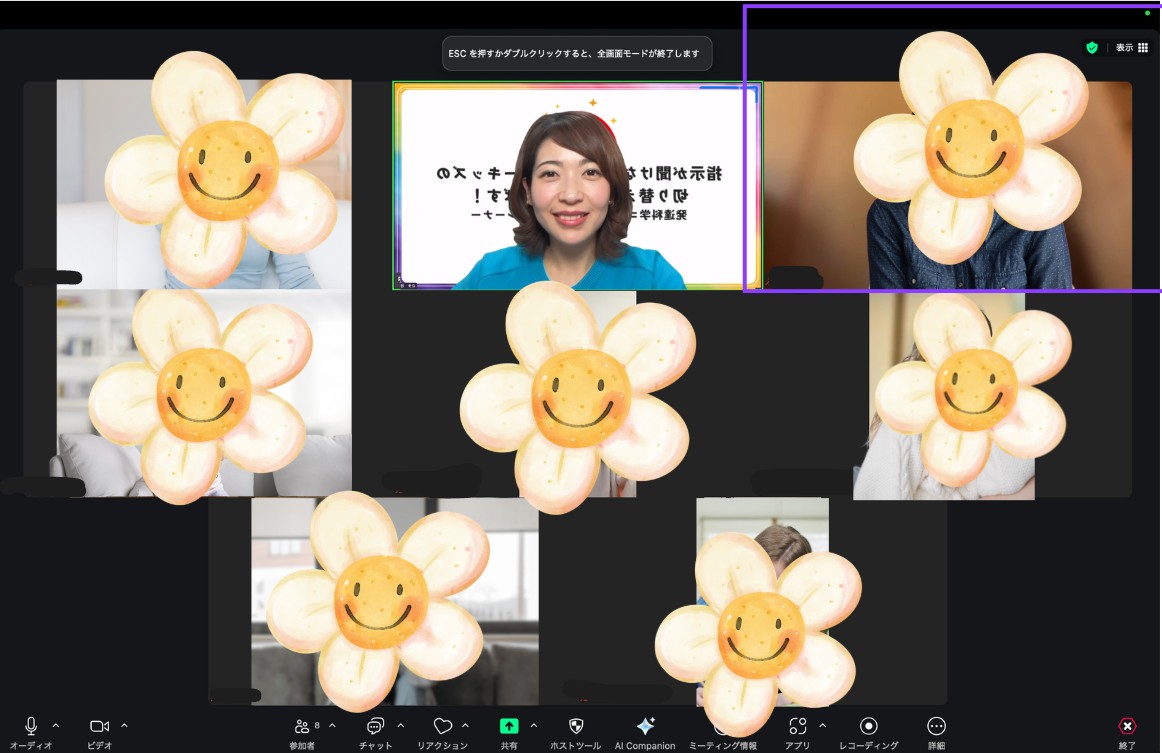Expand the reactions chevron beside リアクション
1162x753 pixels.
click(x=465, y=725)
